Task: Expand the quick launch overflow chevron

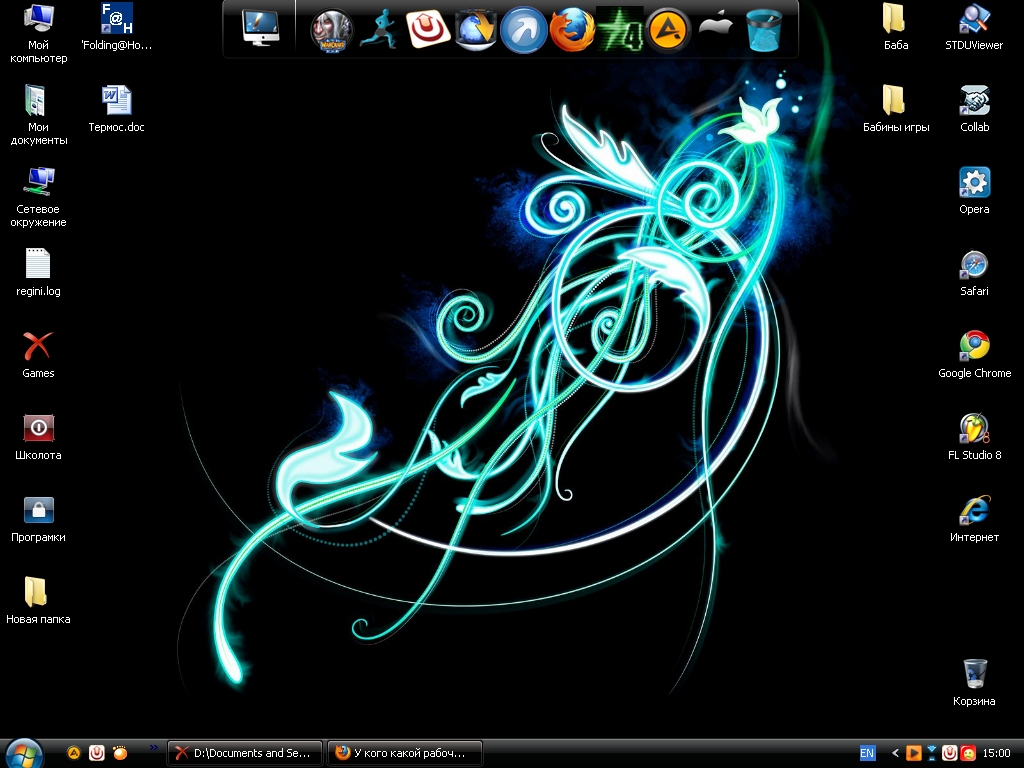Action: pos(153,747)
